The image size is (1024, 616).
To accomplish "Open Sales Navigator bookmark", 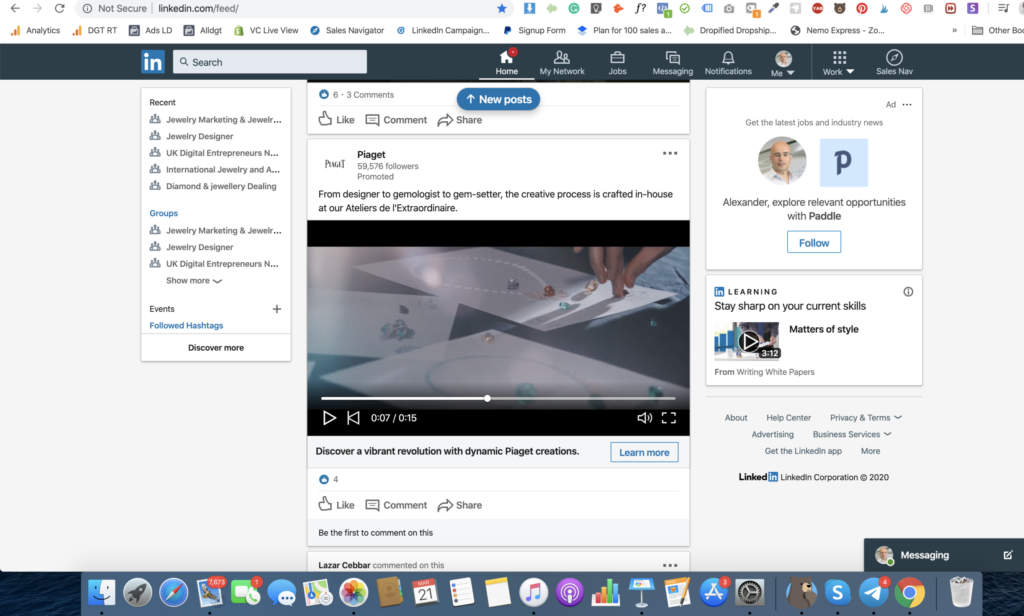I will (347, 30).
